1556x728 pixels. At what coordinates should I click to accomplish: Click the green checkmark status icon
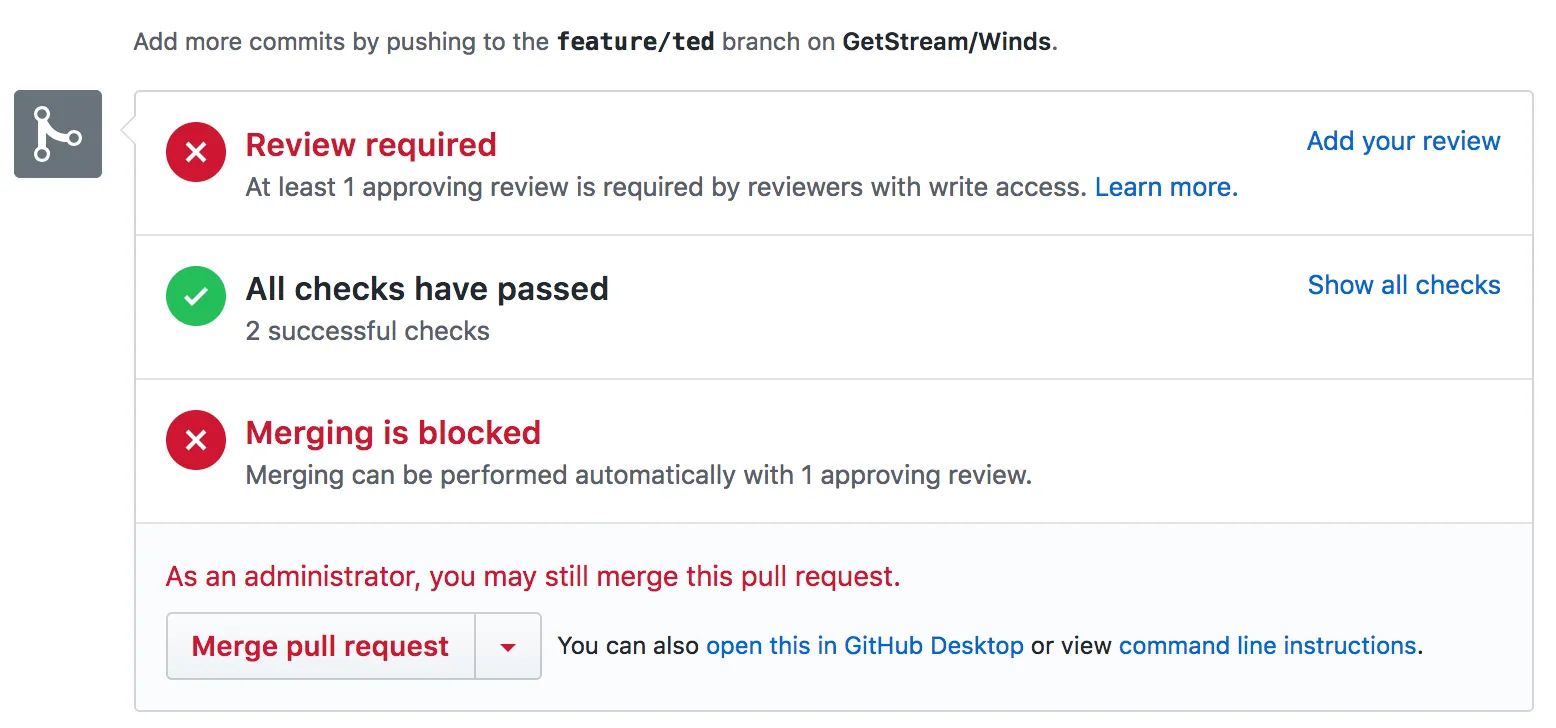click(x=196, y=296)
